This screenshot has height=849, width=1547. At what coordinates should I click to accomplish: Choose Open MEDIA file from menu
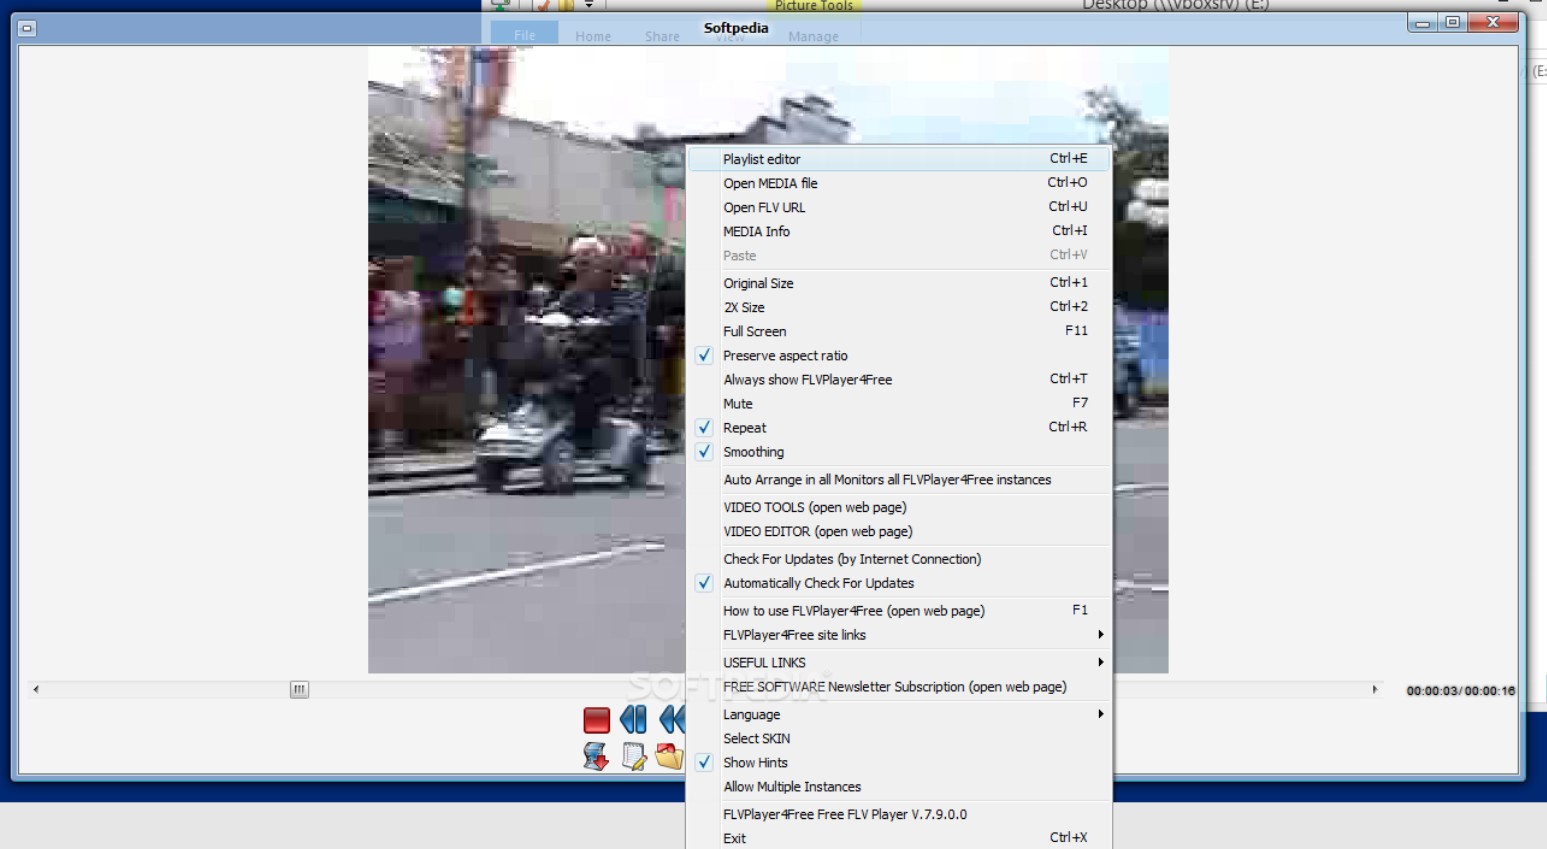click(770, 184)
